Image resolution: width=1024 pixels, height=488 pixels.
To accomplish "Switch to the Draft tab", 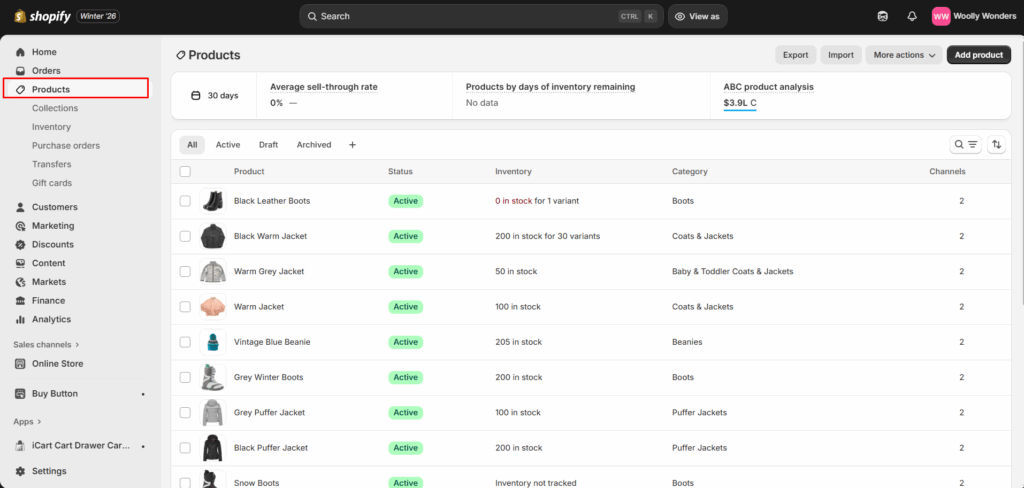I will 268,145.
